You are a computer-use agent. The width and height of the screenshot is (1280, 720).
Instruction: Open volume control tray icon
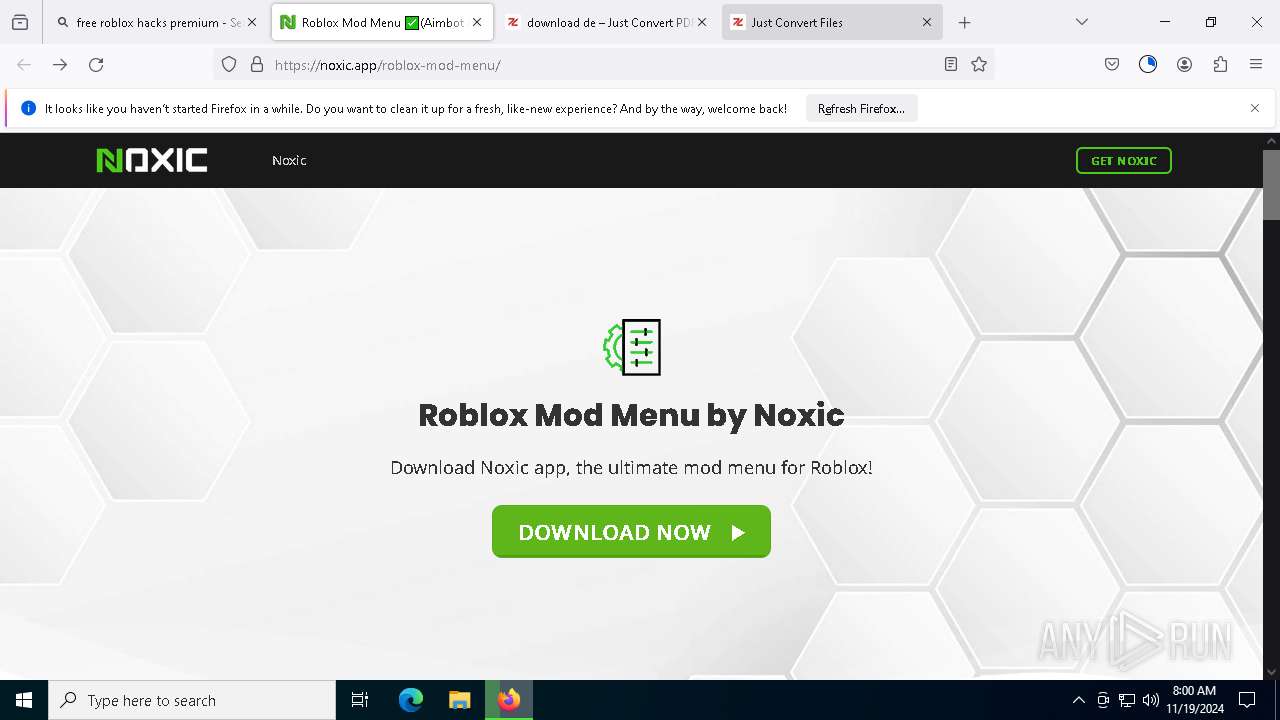[1151, 700]
